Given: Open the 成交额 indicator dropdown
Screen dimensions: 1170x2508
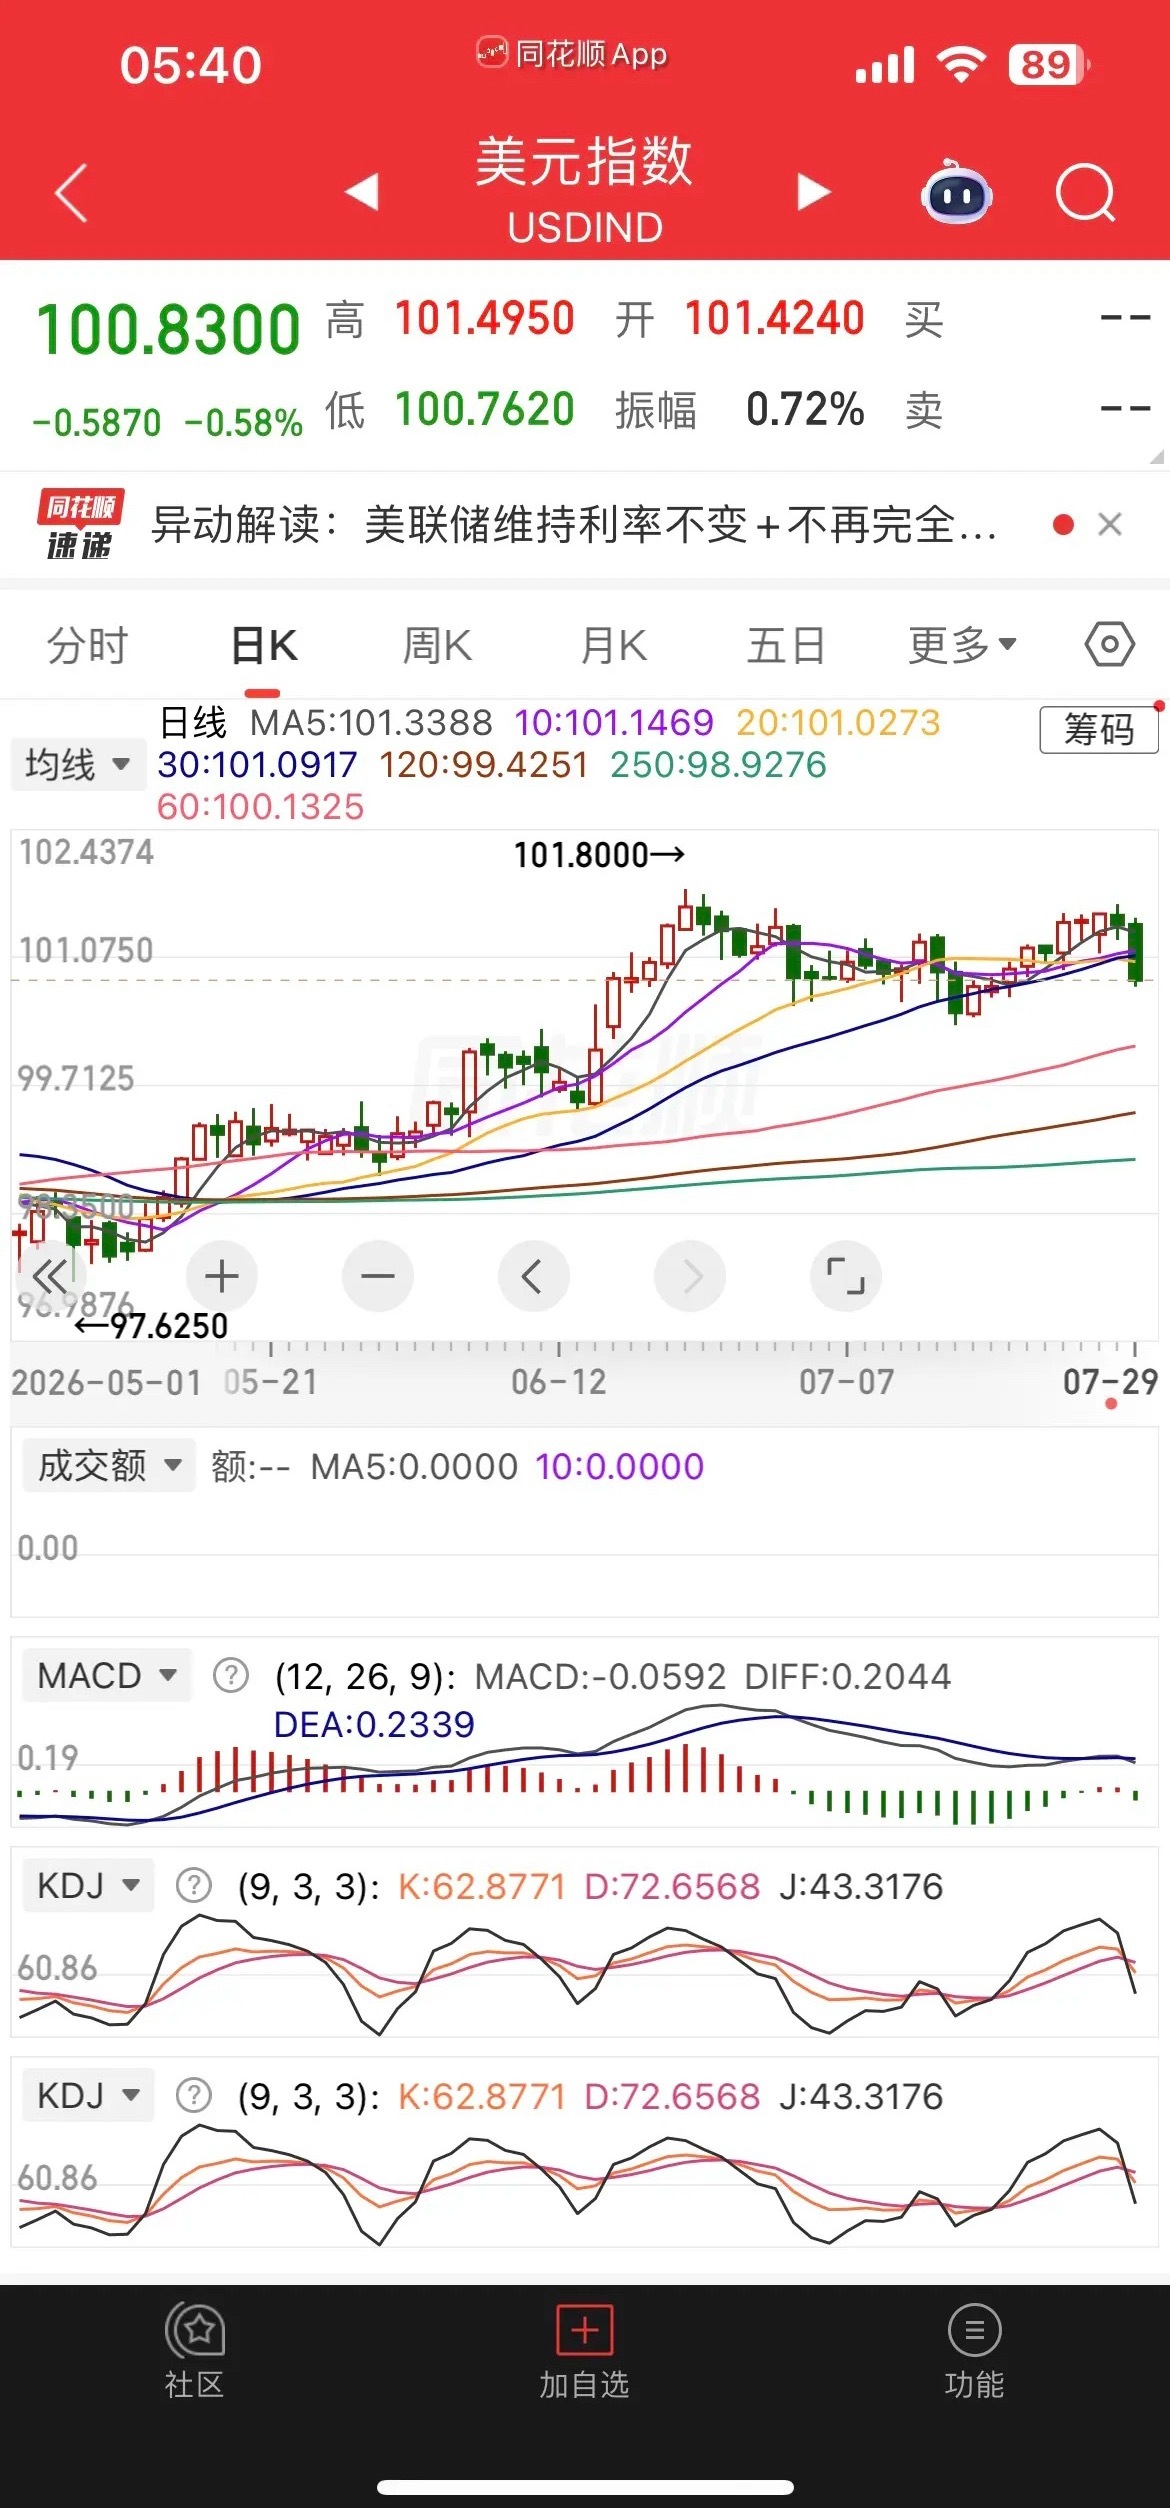Looking at the screenshot, I should click(x=103, y=1466).
